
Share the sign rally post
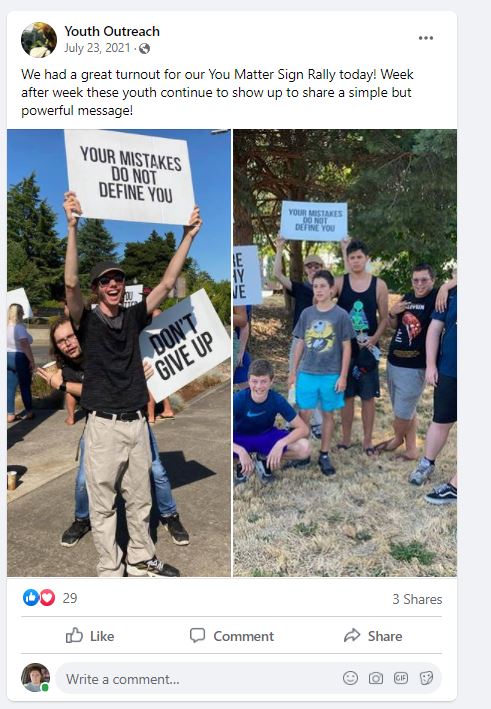373,636
